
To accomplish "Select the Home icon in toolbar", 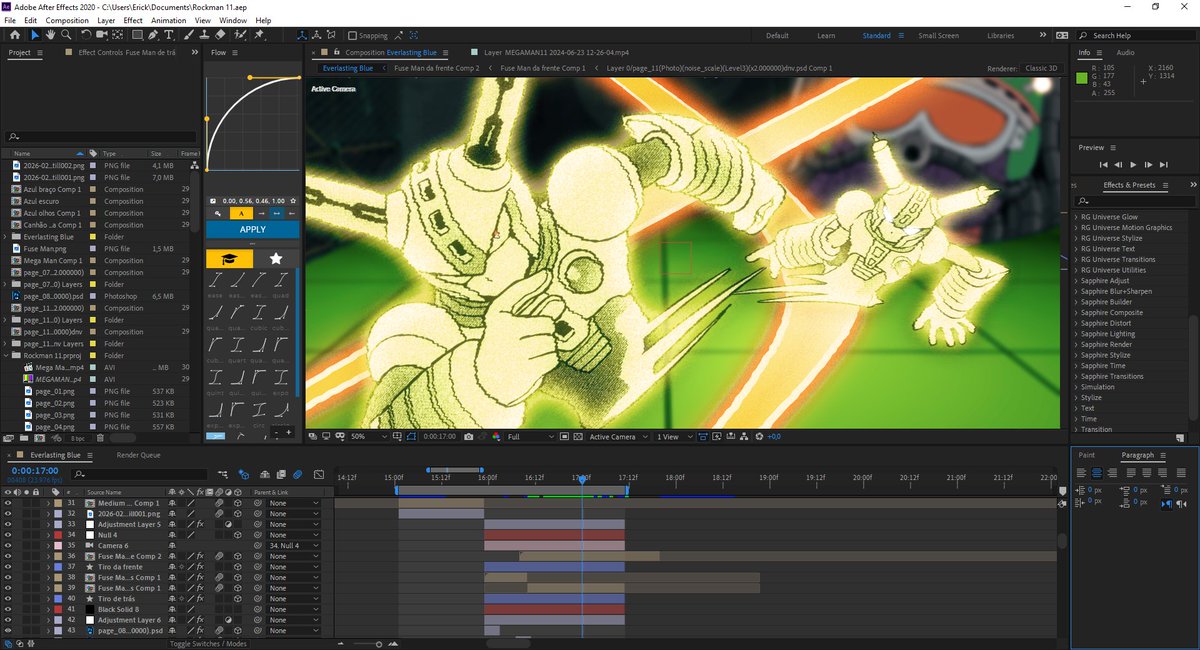I will point(15,35).
